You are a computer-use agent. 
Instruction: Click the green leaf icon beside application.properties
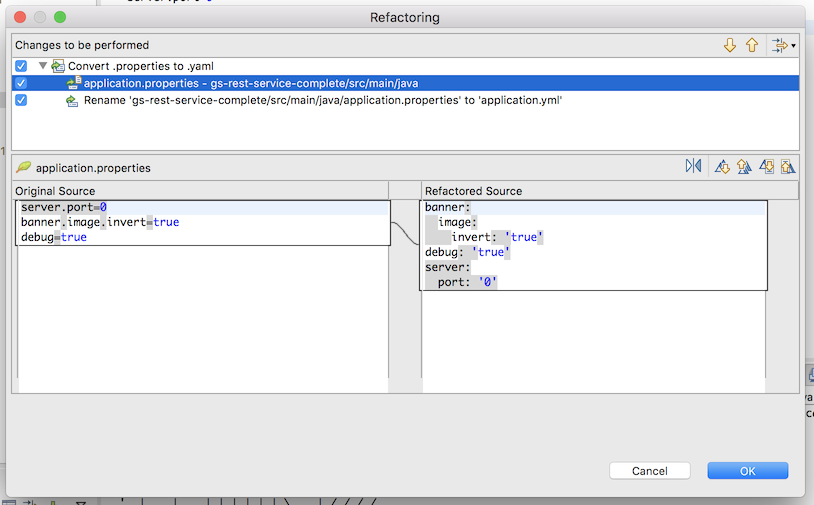[23, 167]
